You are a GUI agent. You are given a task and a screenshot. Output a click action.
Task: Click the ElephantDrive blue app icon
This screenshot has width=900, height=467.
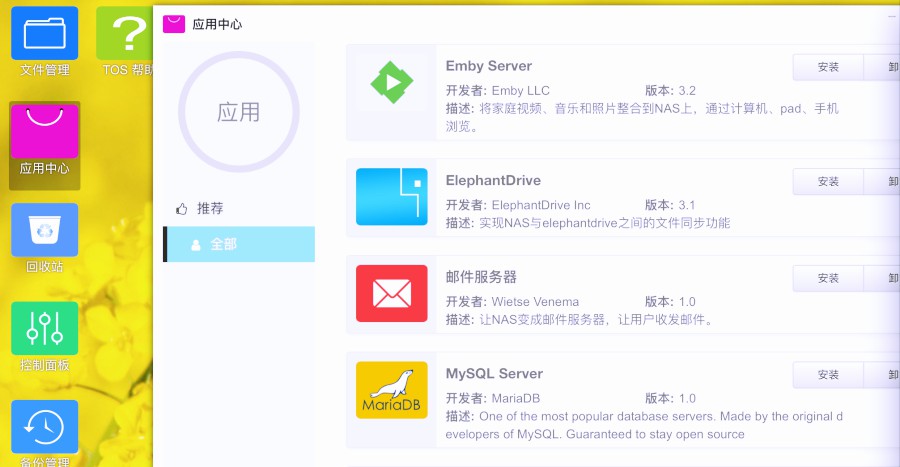391,197
